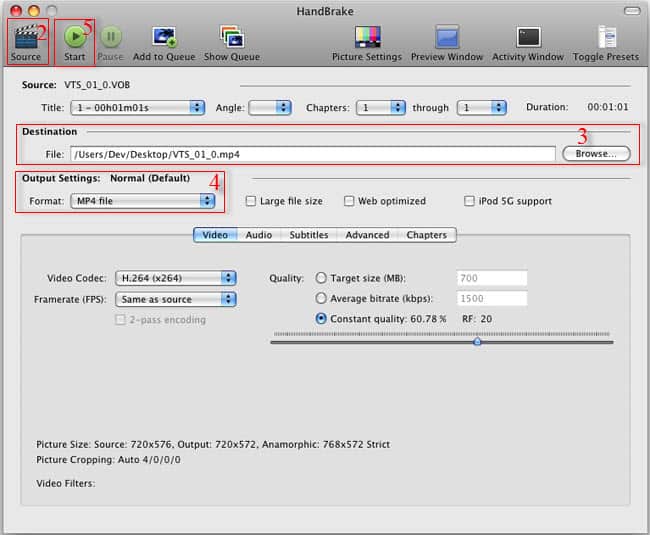Enable Web optimized checkbox
Viewport: 650px width, 535px height.
click(x=349, y=201)
